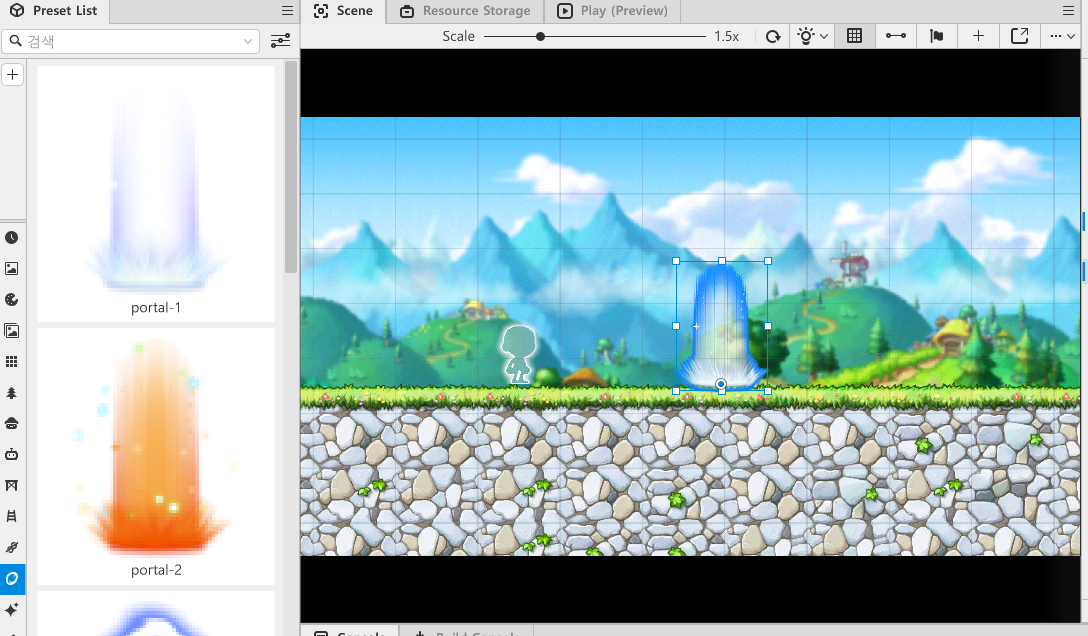Click the plus icon in scene toolbar

pyautogui.click(x=978, y=36)
